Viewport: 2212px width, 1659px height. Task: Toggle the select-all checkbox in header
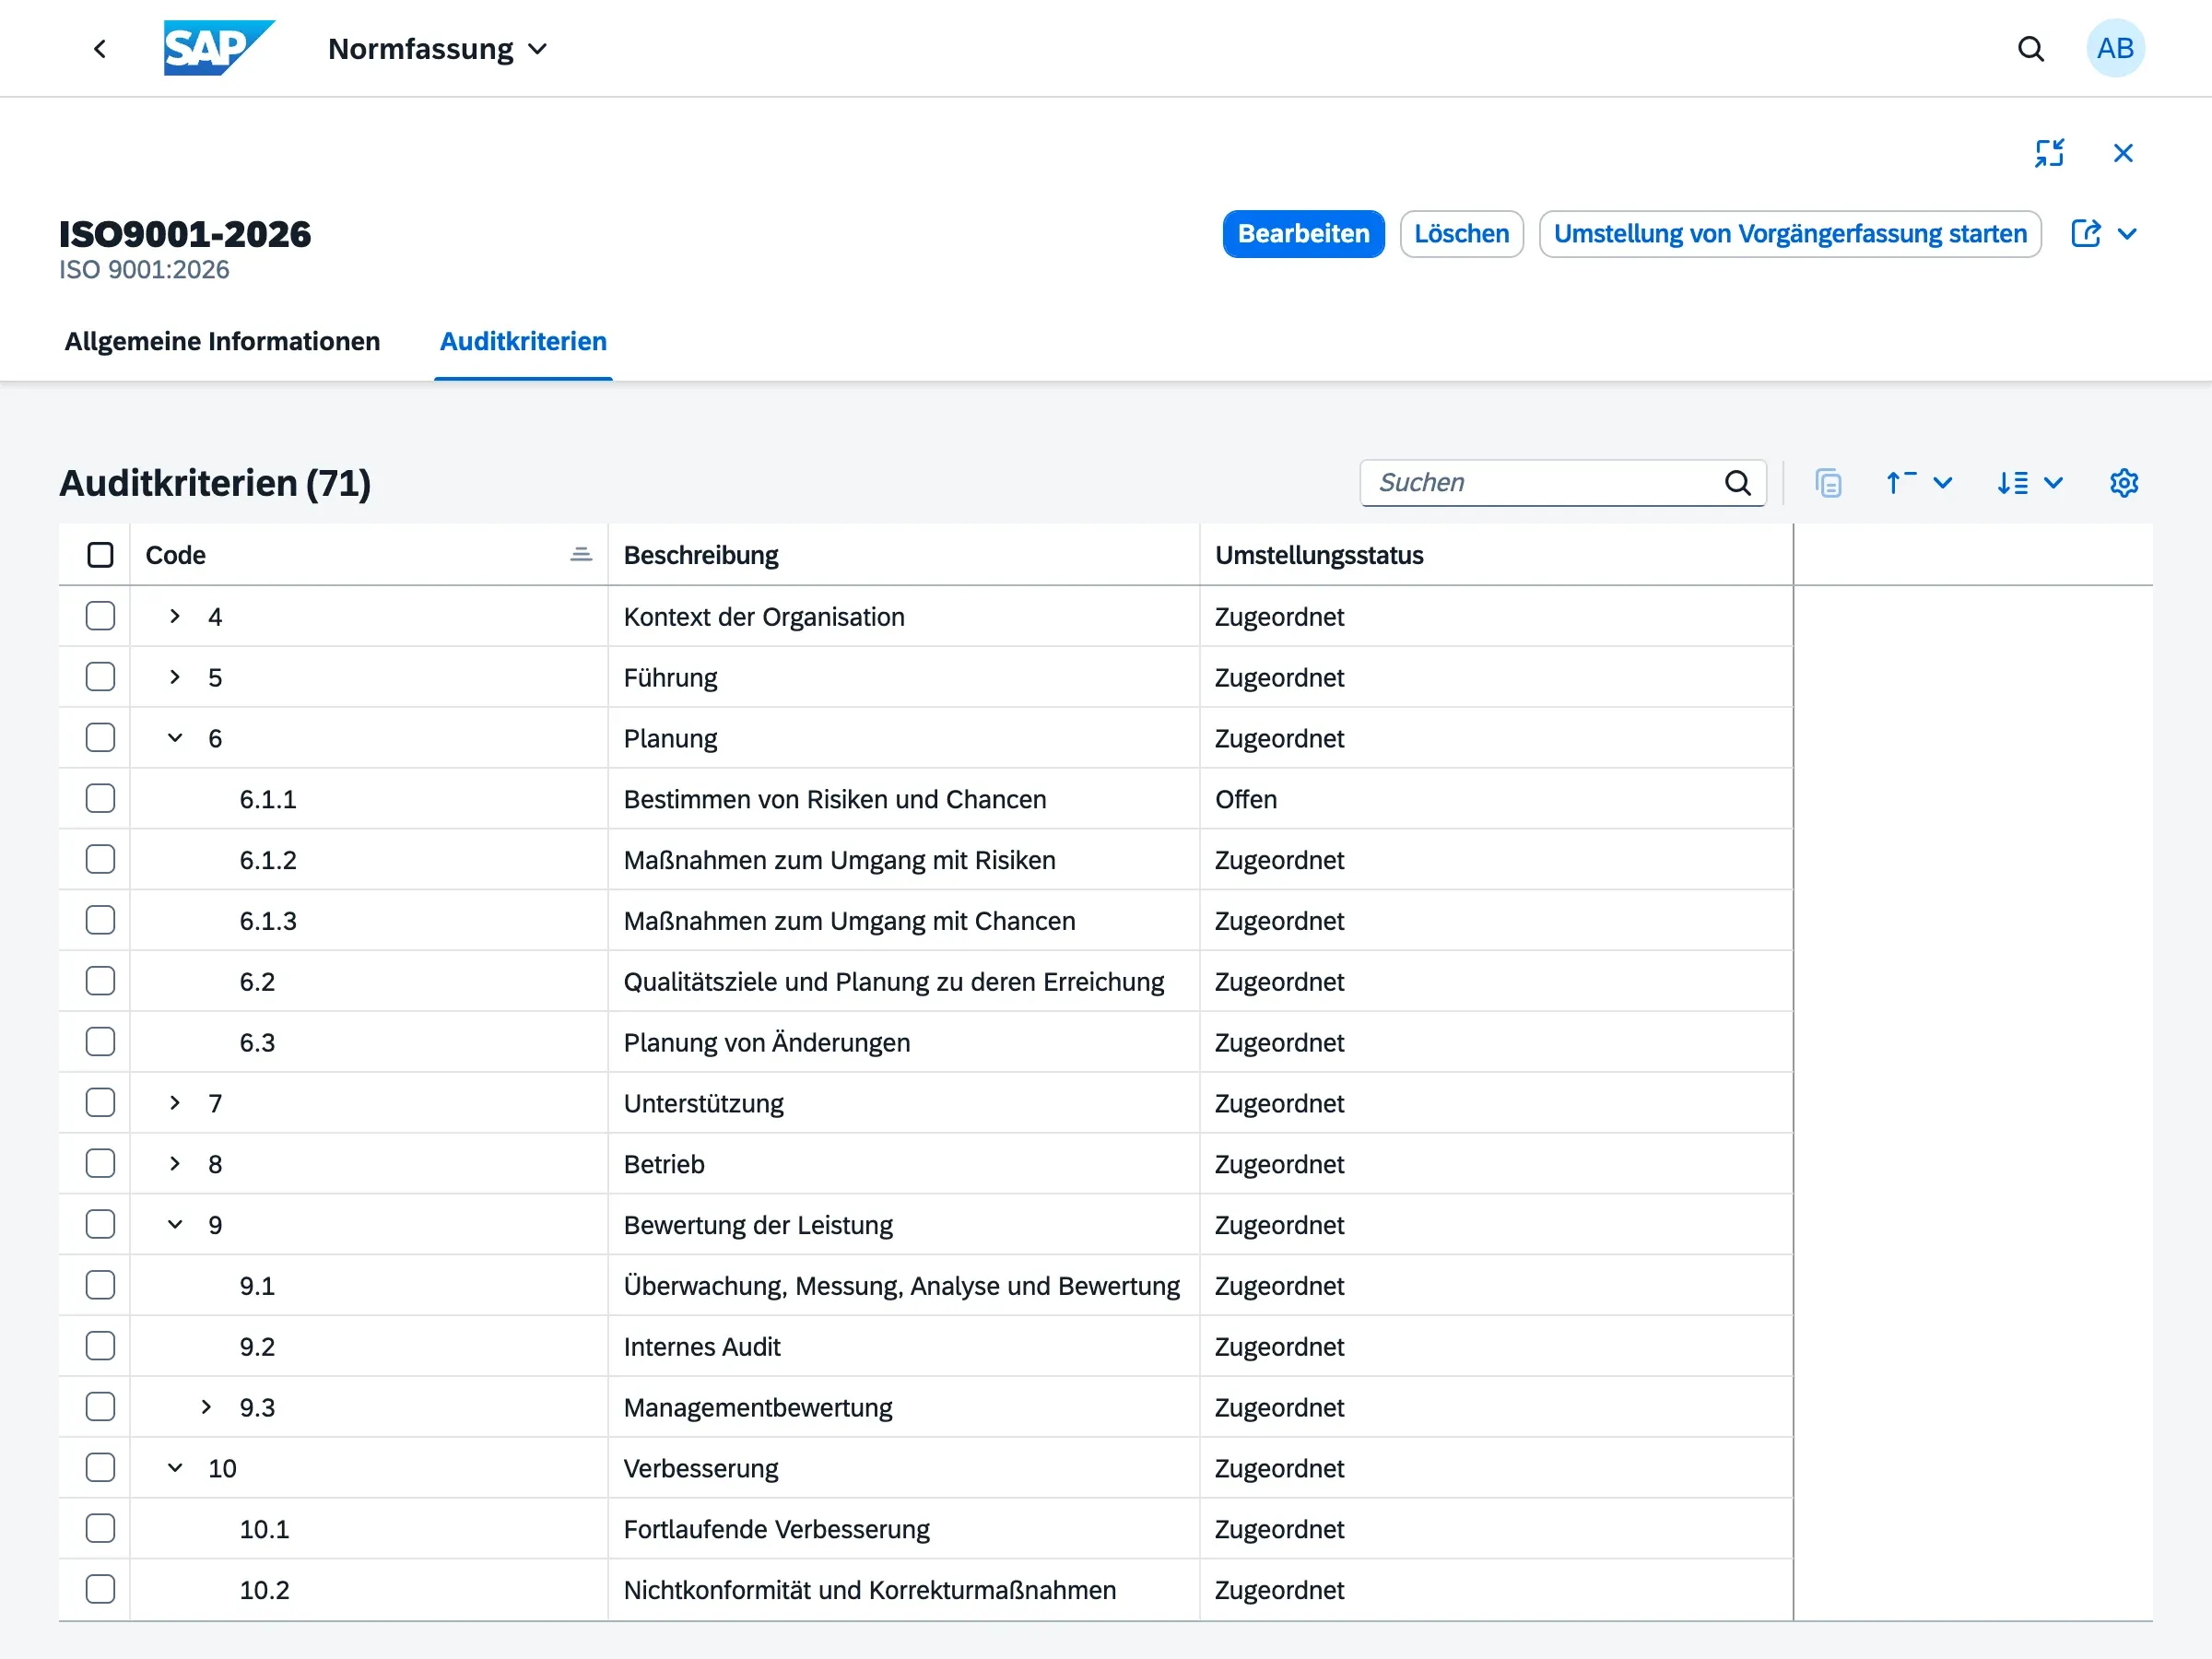tap(100, 555)
